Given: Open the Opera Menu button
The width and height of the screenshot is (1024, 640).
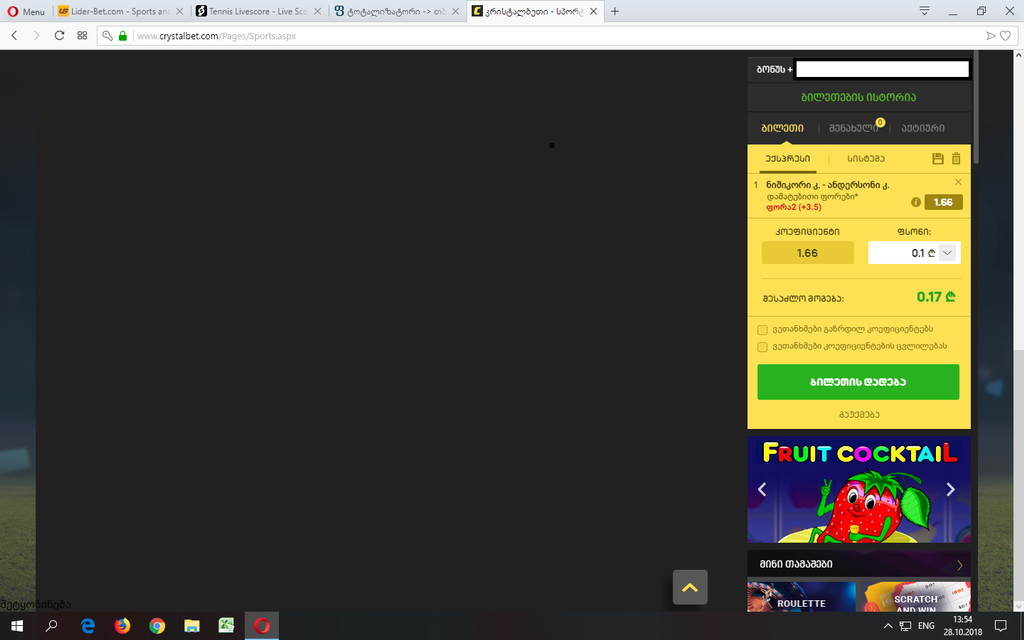Looking at the screenshot, I should point(26,11).
